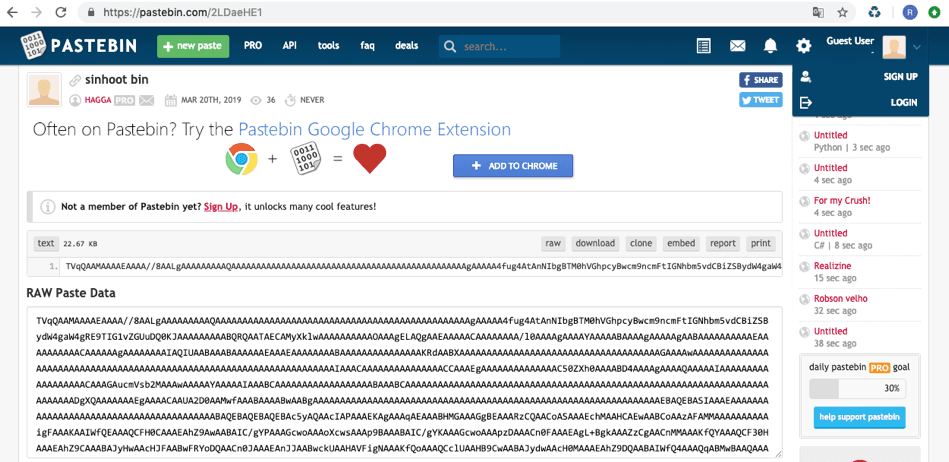Clone this paste
Screen dimensions: 949x462
tap(641, 243)
